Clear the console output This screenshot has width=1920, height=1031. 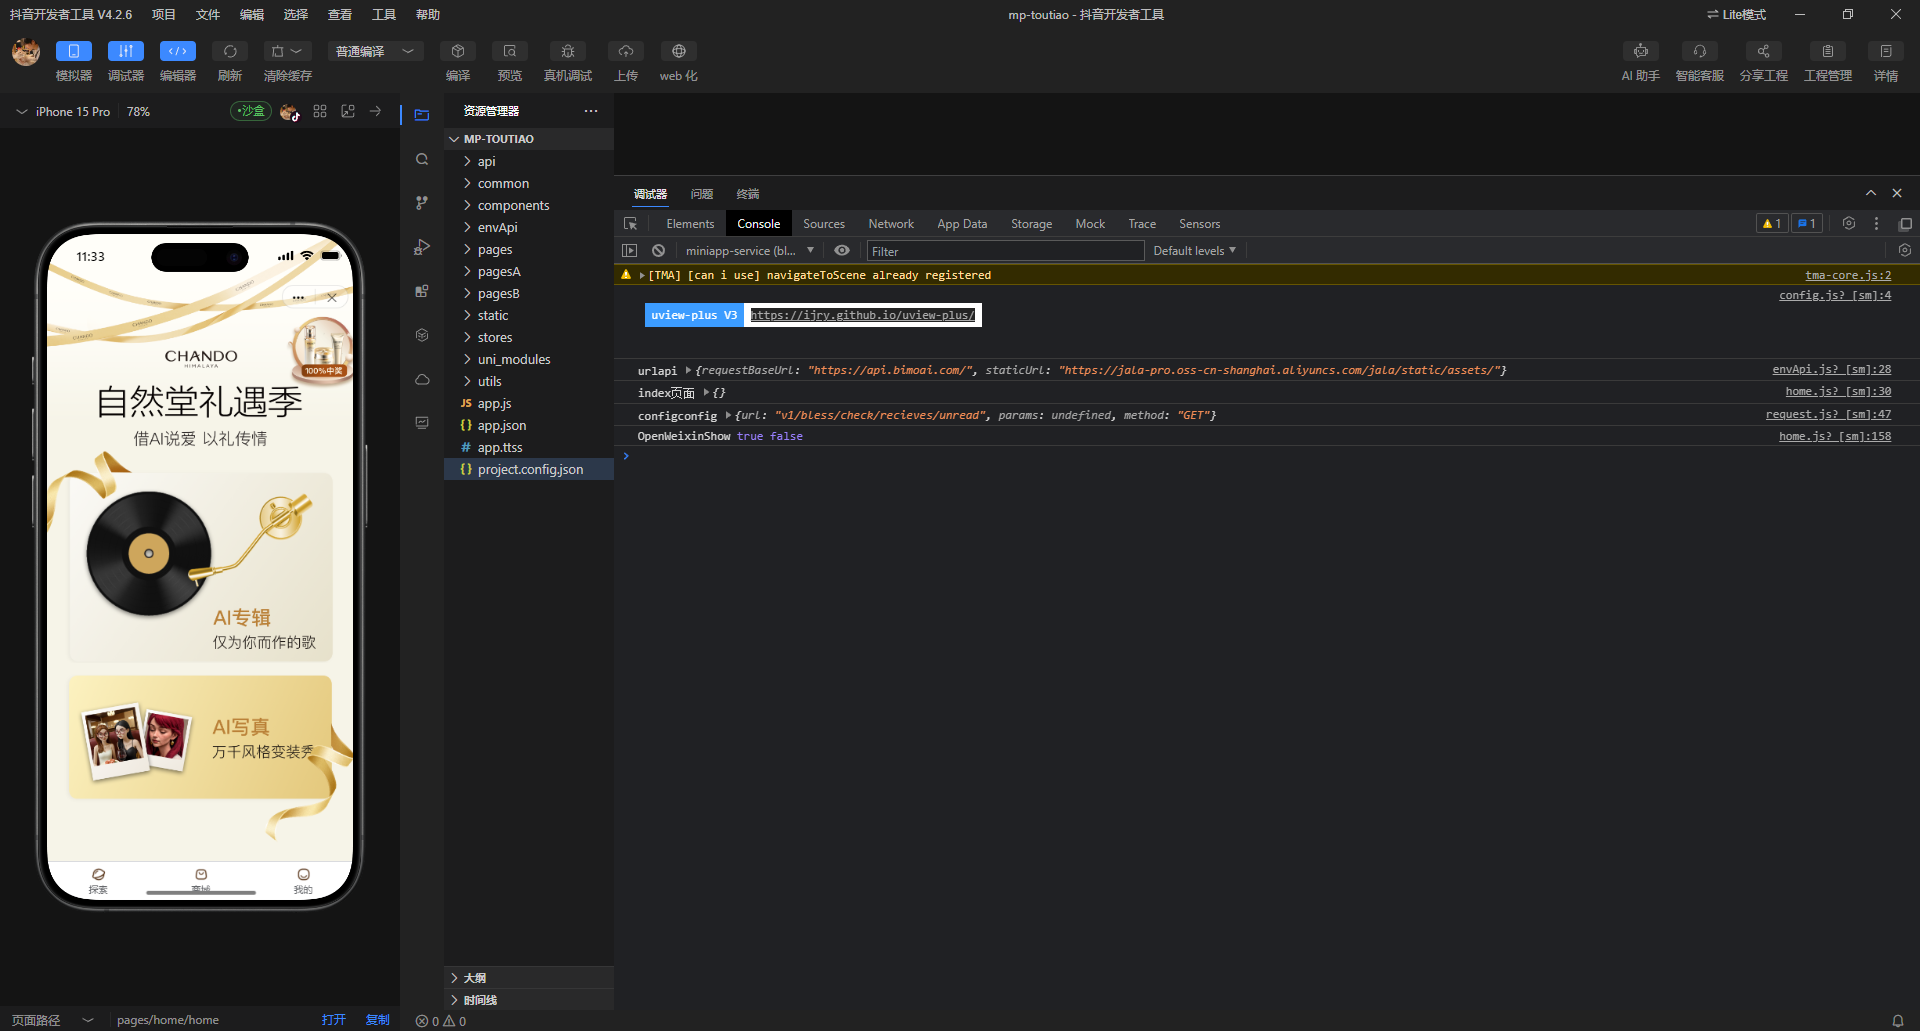[658, 251]
